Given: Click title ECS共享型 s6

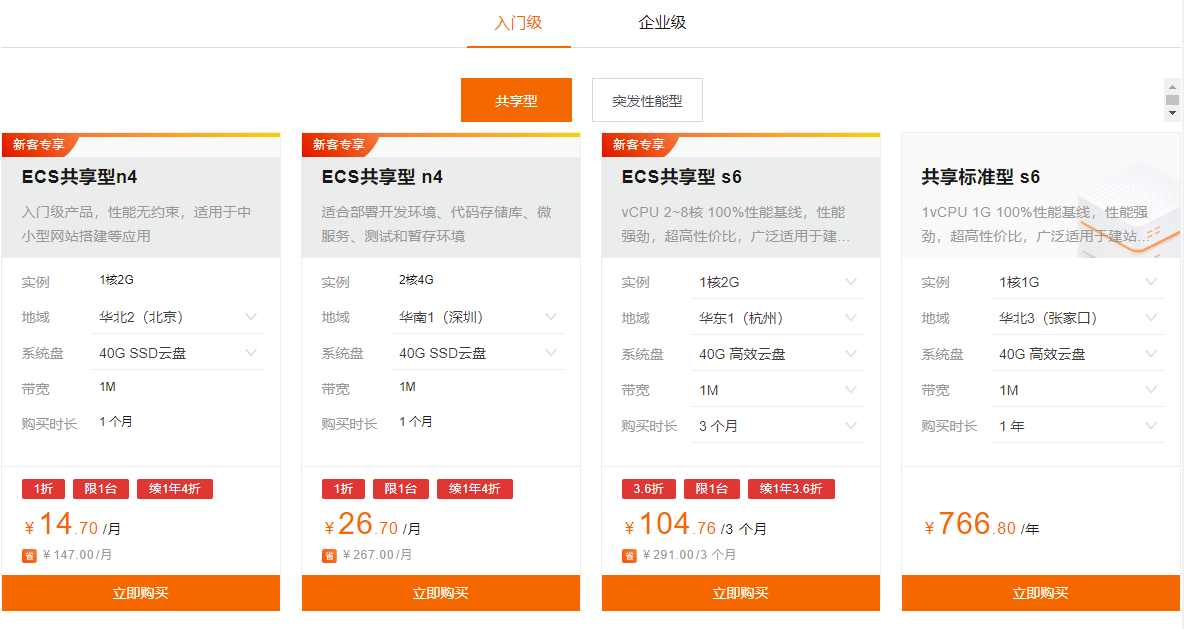Looking at the screenshot, I should click(682, 177).
